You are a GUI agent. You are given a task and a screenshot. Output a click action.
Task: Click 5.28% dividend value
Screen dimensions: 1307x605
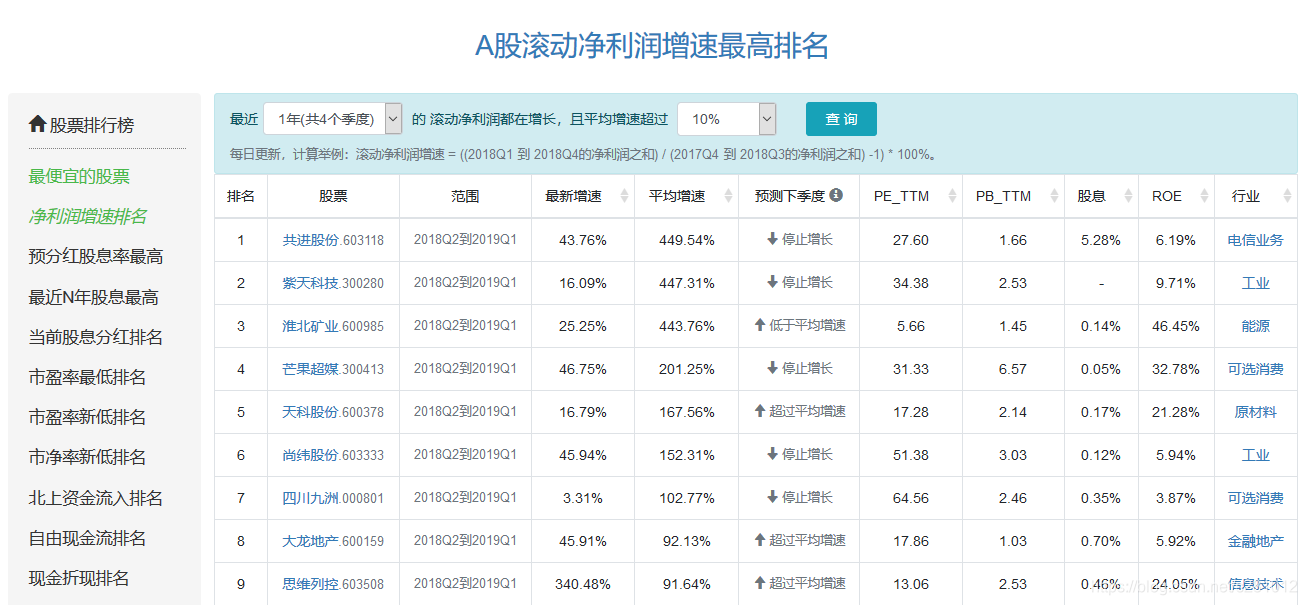point(1101,240)
